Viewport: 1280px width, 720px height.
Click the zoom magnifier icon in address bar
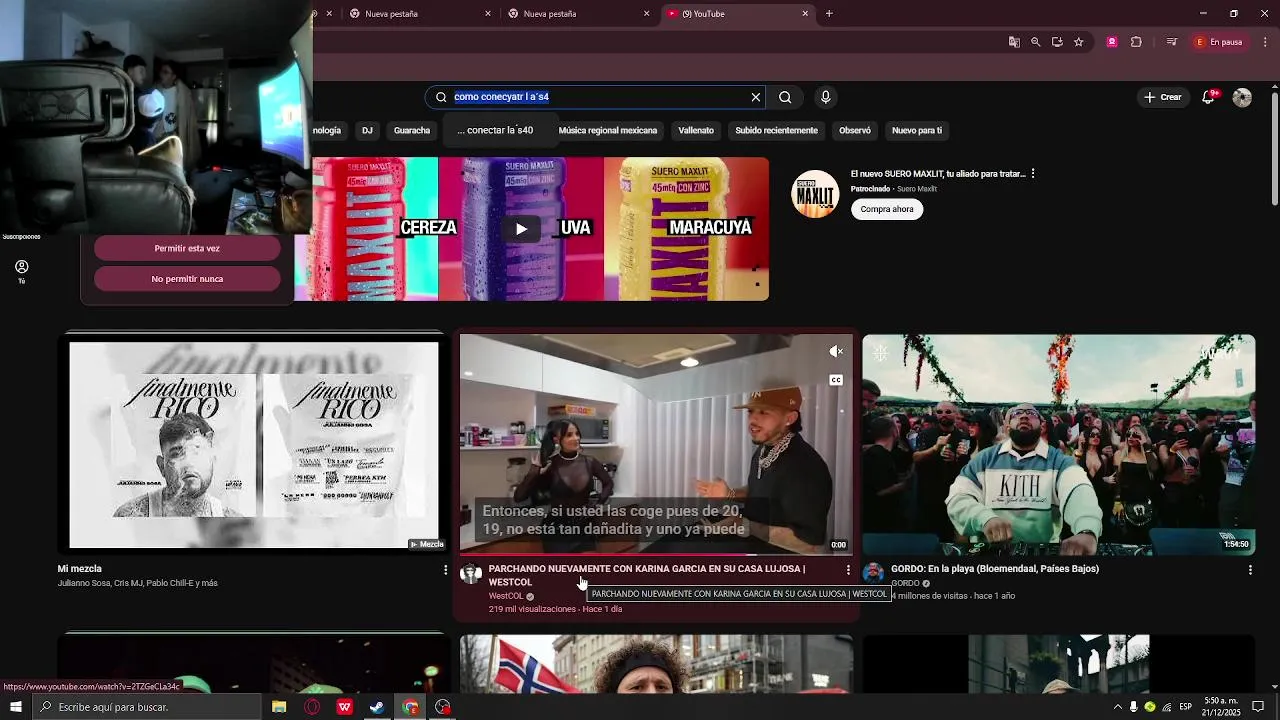[x=1035, y=42]
